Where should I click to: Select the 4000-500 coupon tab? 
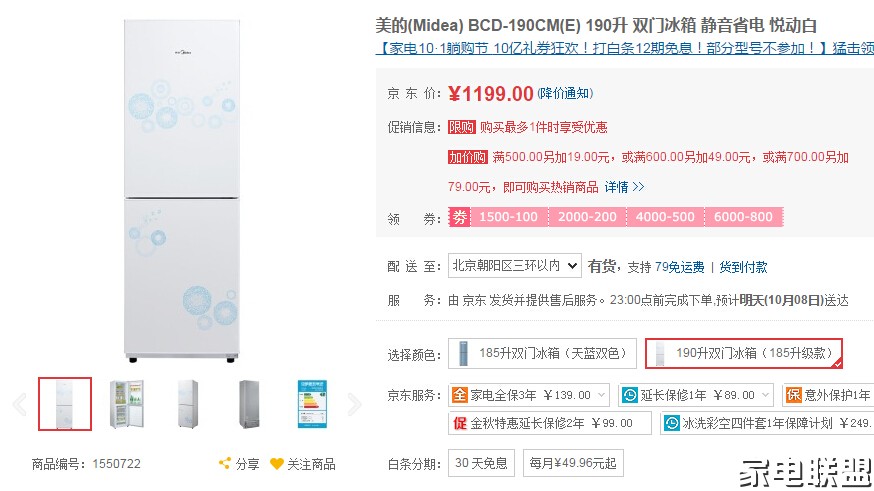665,217
